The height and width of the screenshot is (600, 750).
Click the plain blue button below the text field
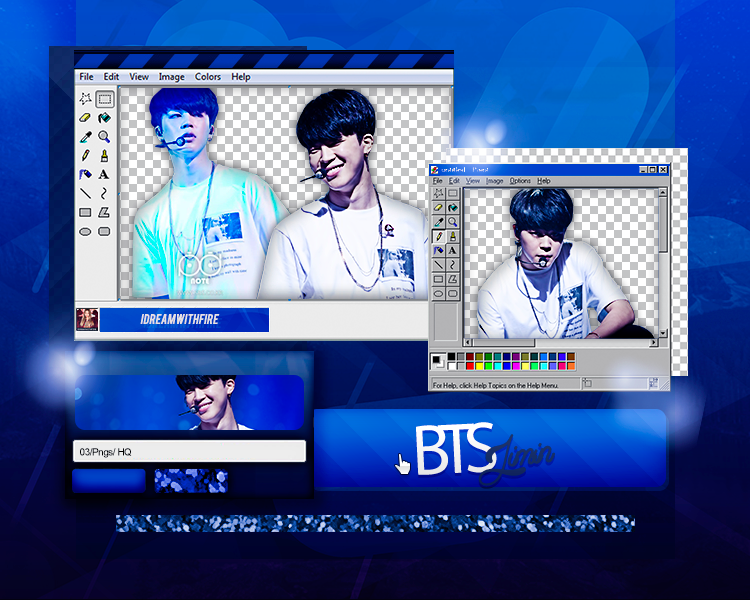click(109, 480)
